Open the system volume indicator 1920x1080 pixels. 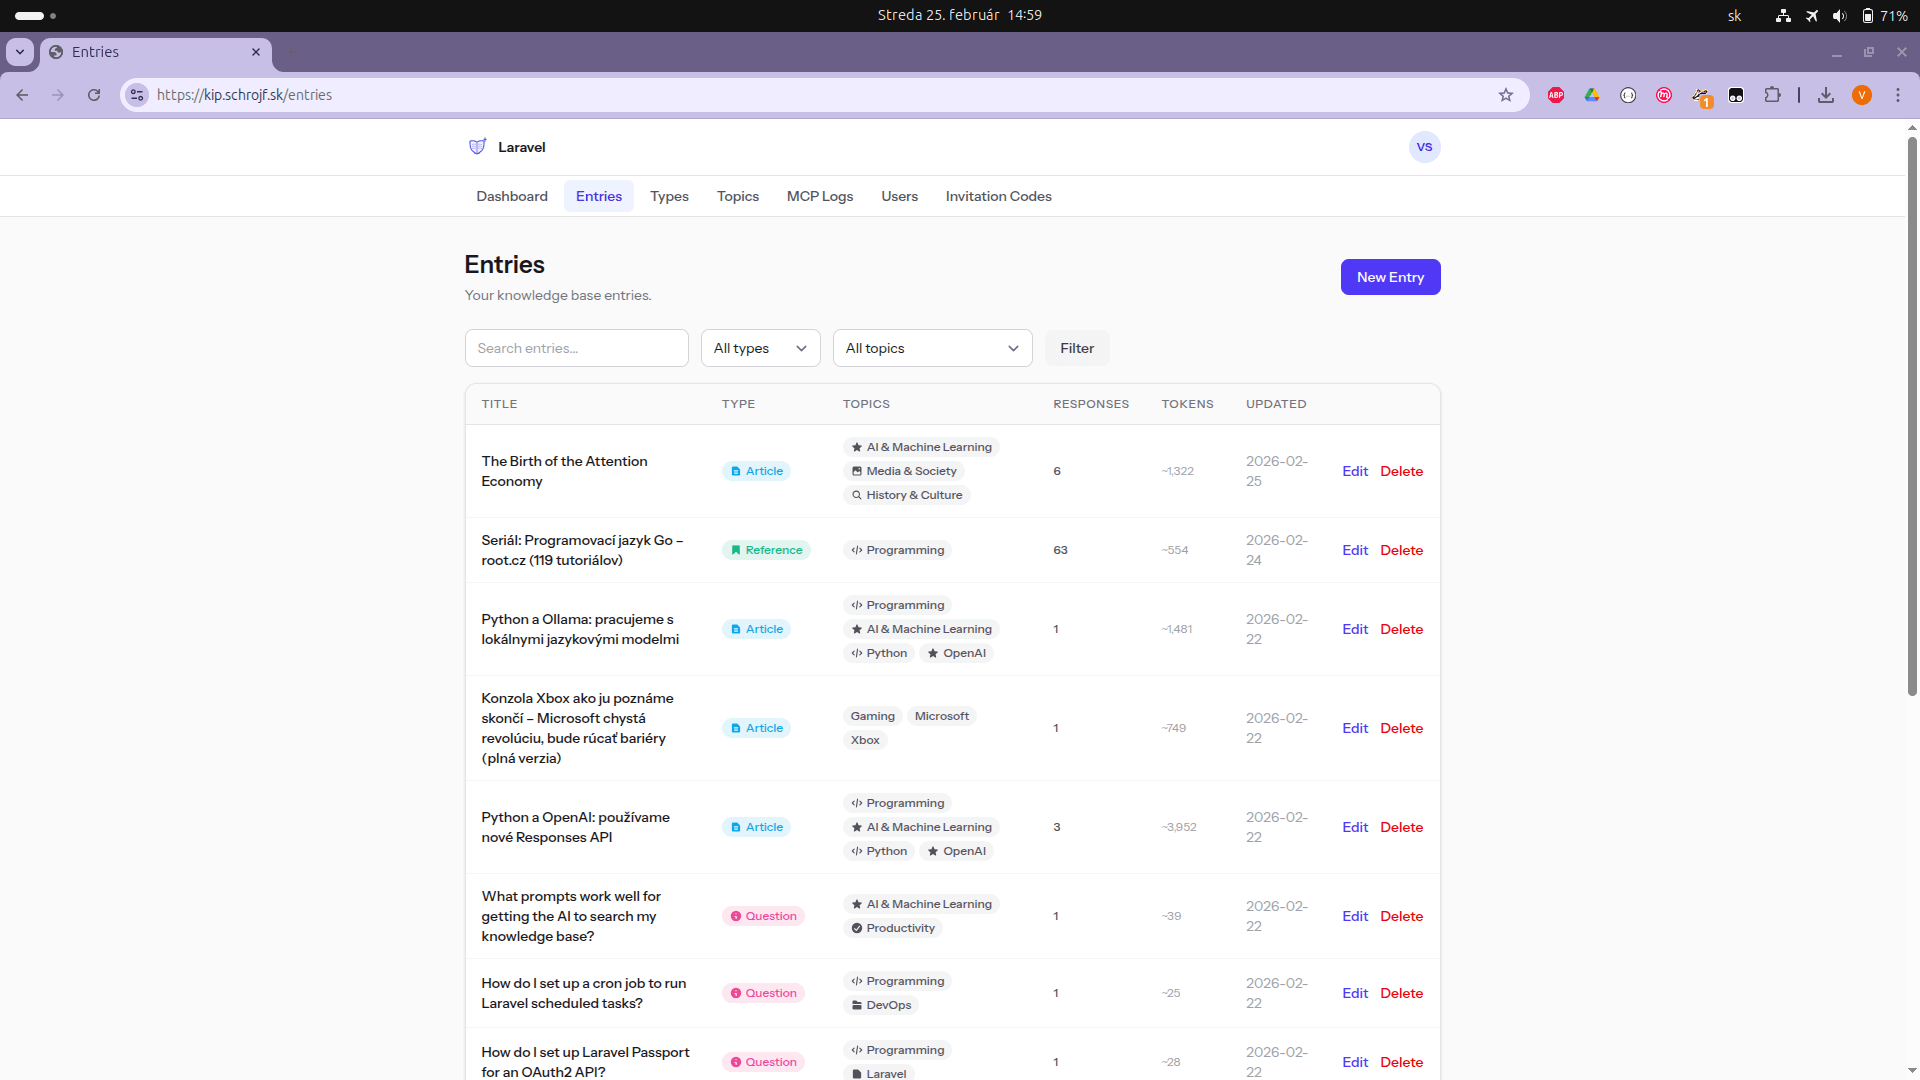tap(1839, 15)
